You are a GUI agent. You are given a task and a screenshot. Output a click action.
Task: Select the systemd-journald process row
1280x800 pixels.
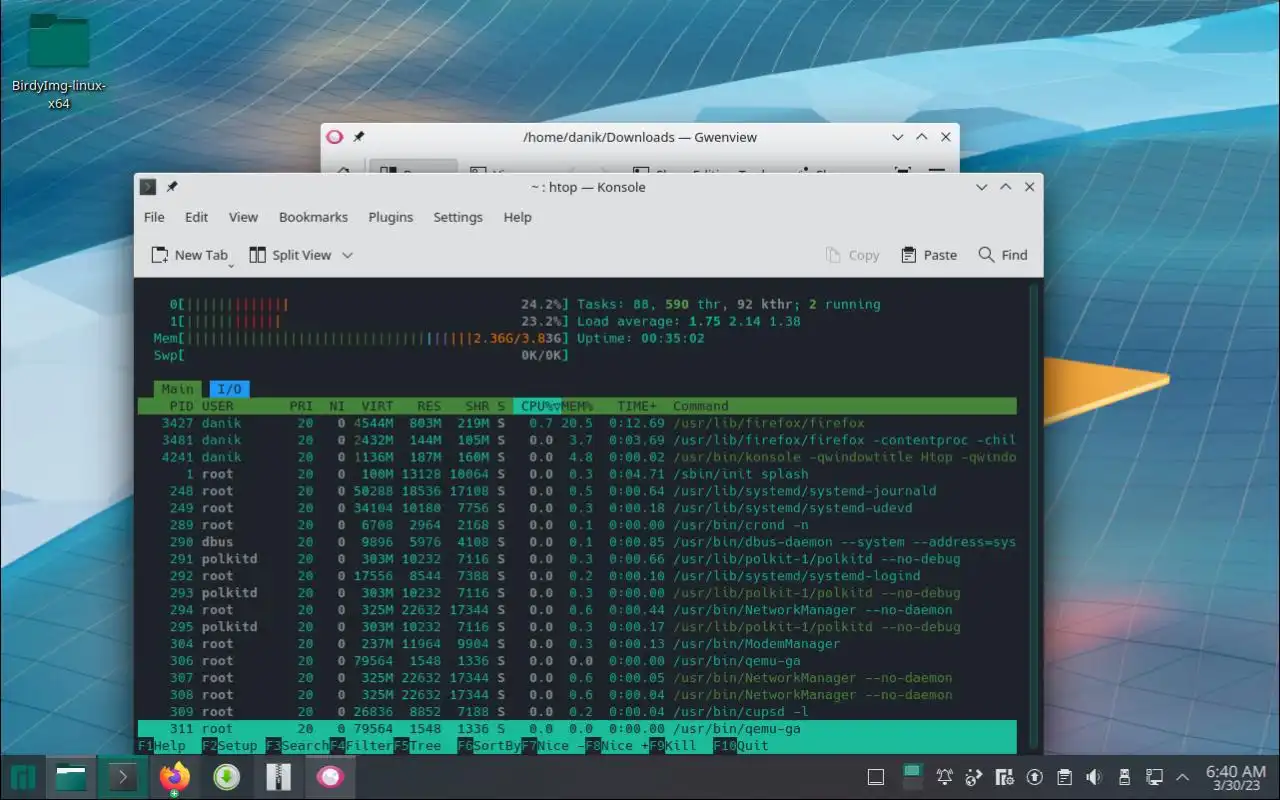point(577,491)
